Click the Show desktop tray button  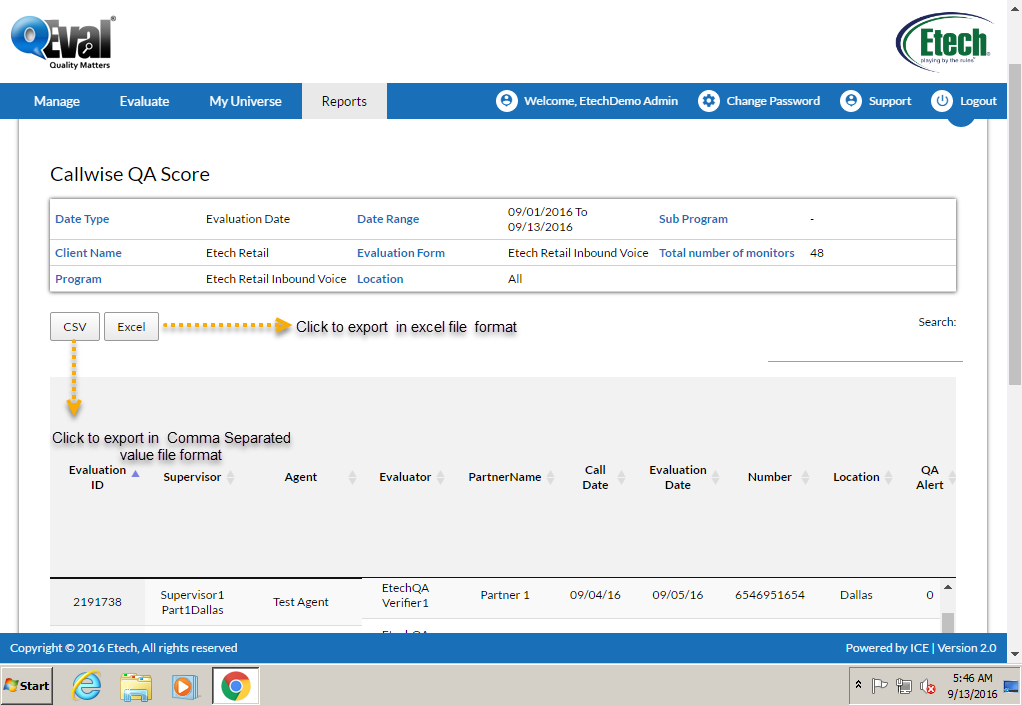pos(1011,686)
